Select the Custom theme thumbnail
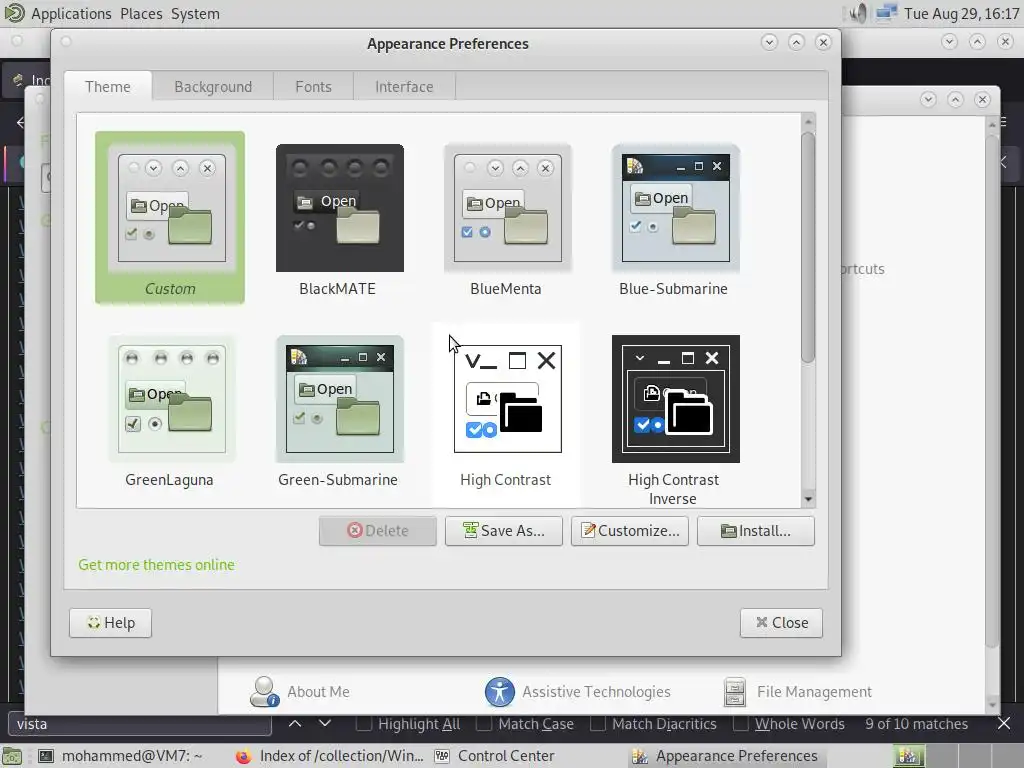The height and width of the screenshot is (768, 1024). pyautogui.click(x=170, y=217)
